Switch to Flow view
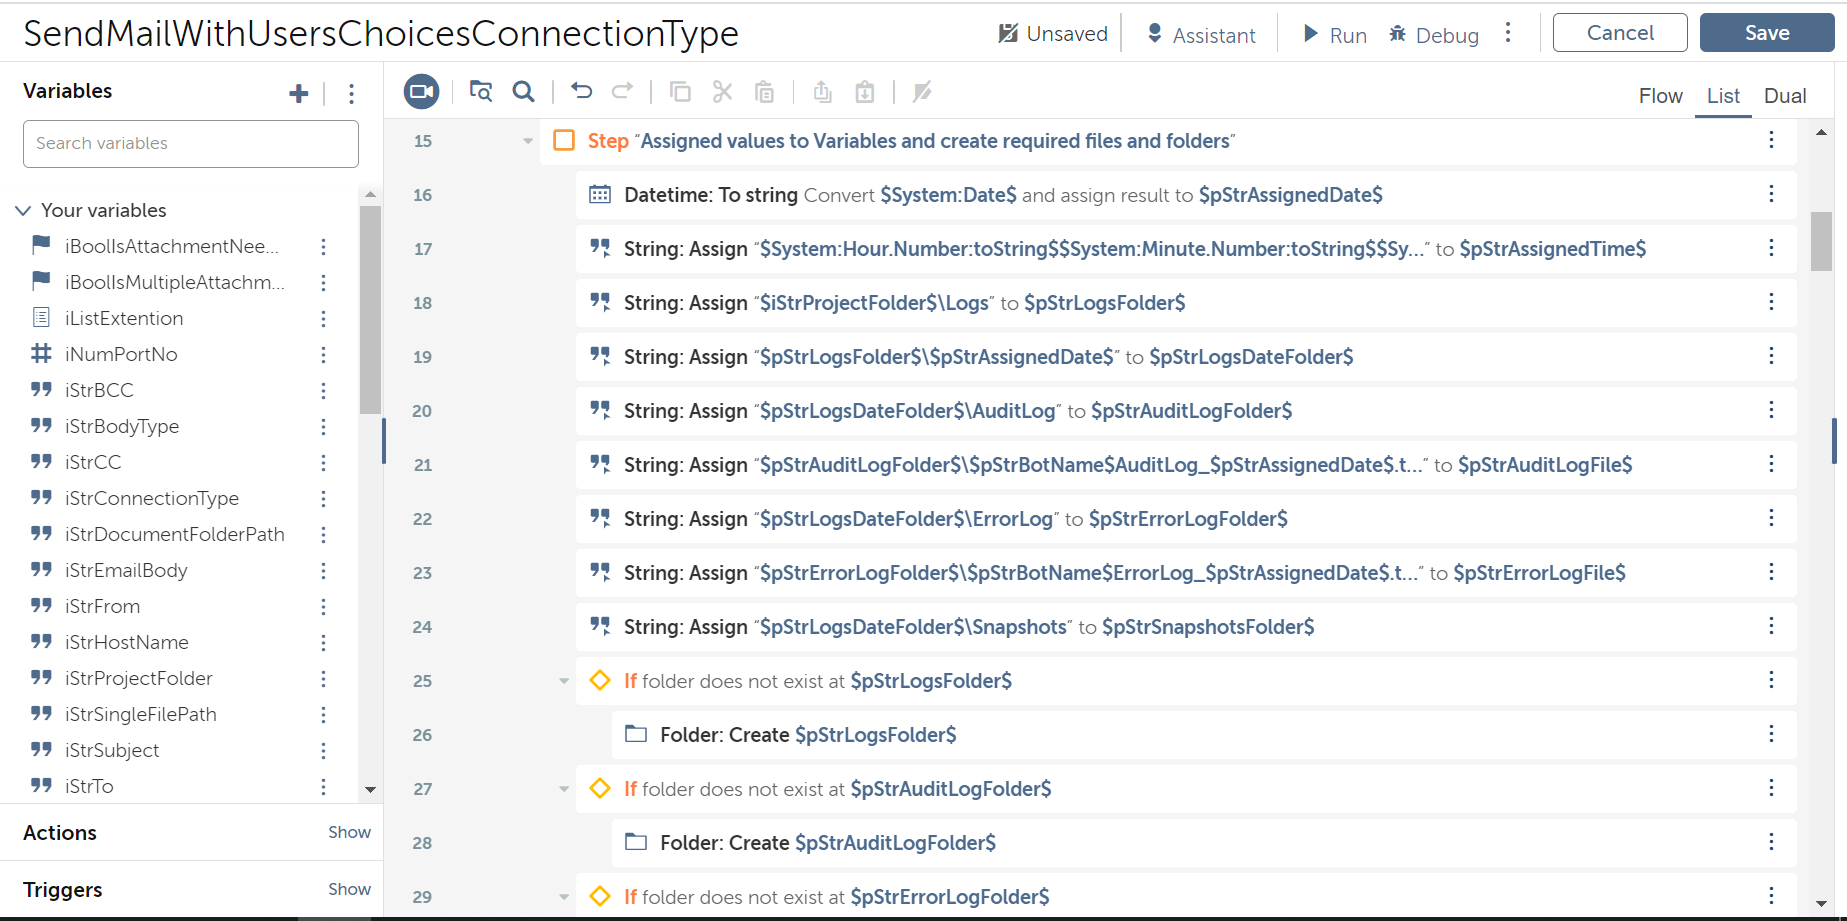Screen dimensions: 1847x921 [x=1660, y=96]
